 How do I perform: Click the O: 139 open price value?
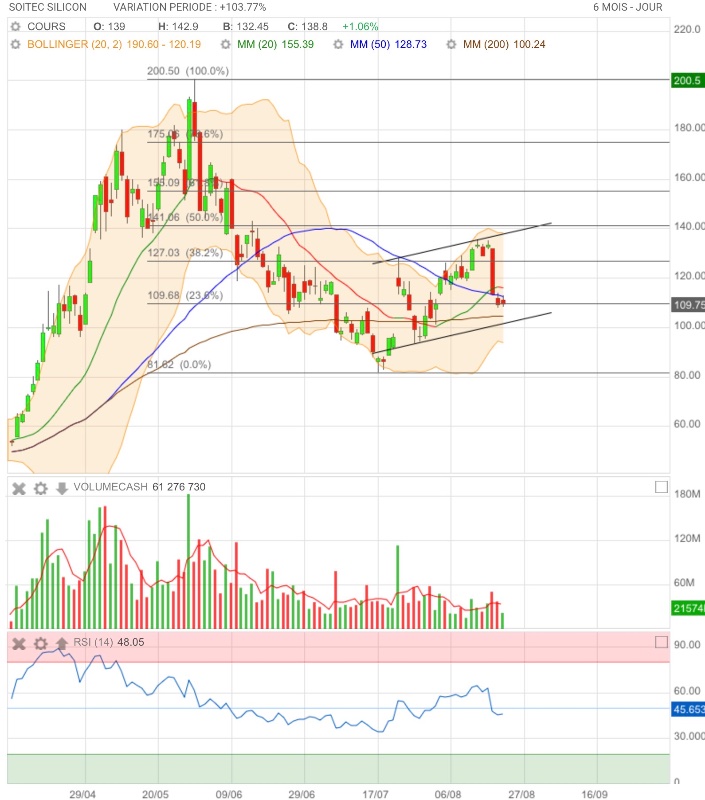tap(109, 27)
